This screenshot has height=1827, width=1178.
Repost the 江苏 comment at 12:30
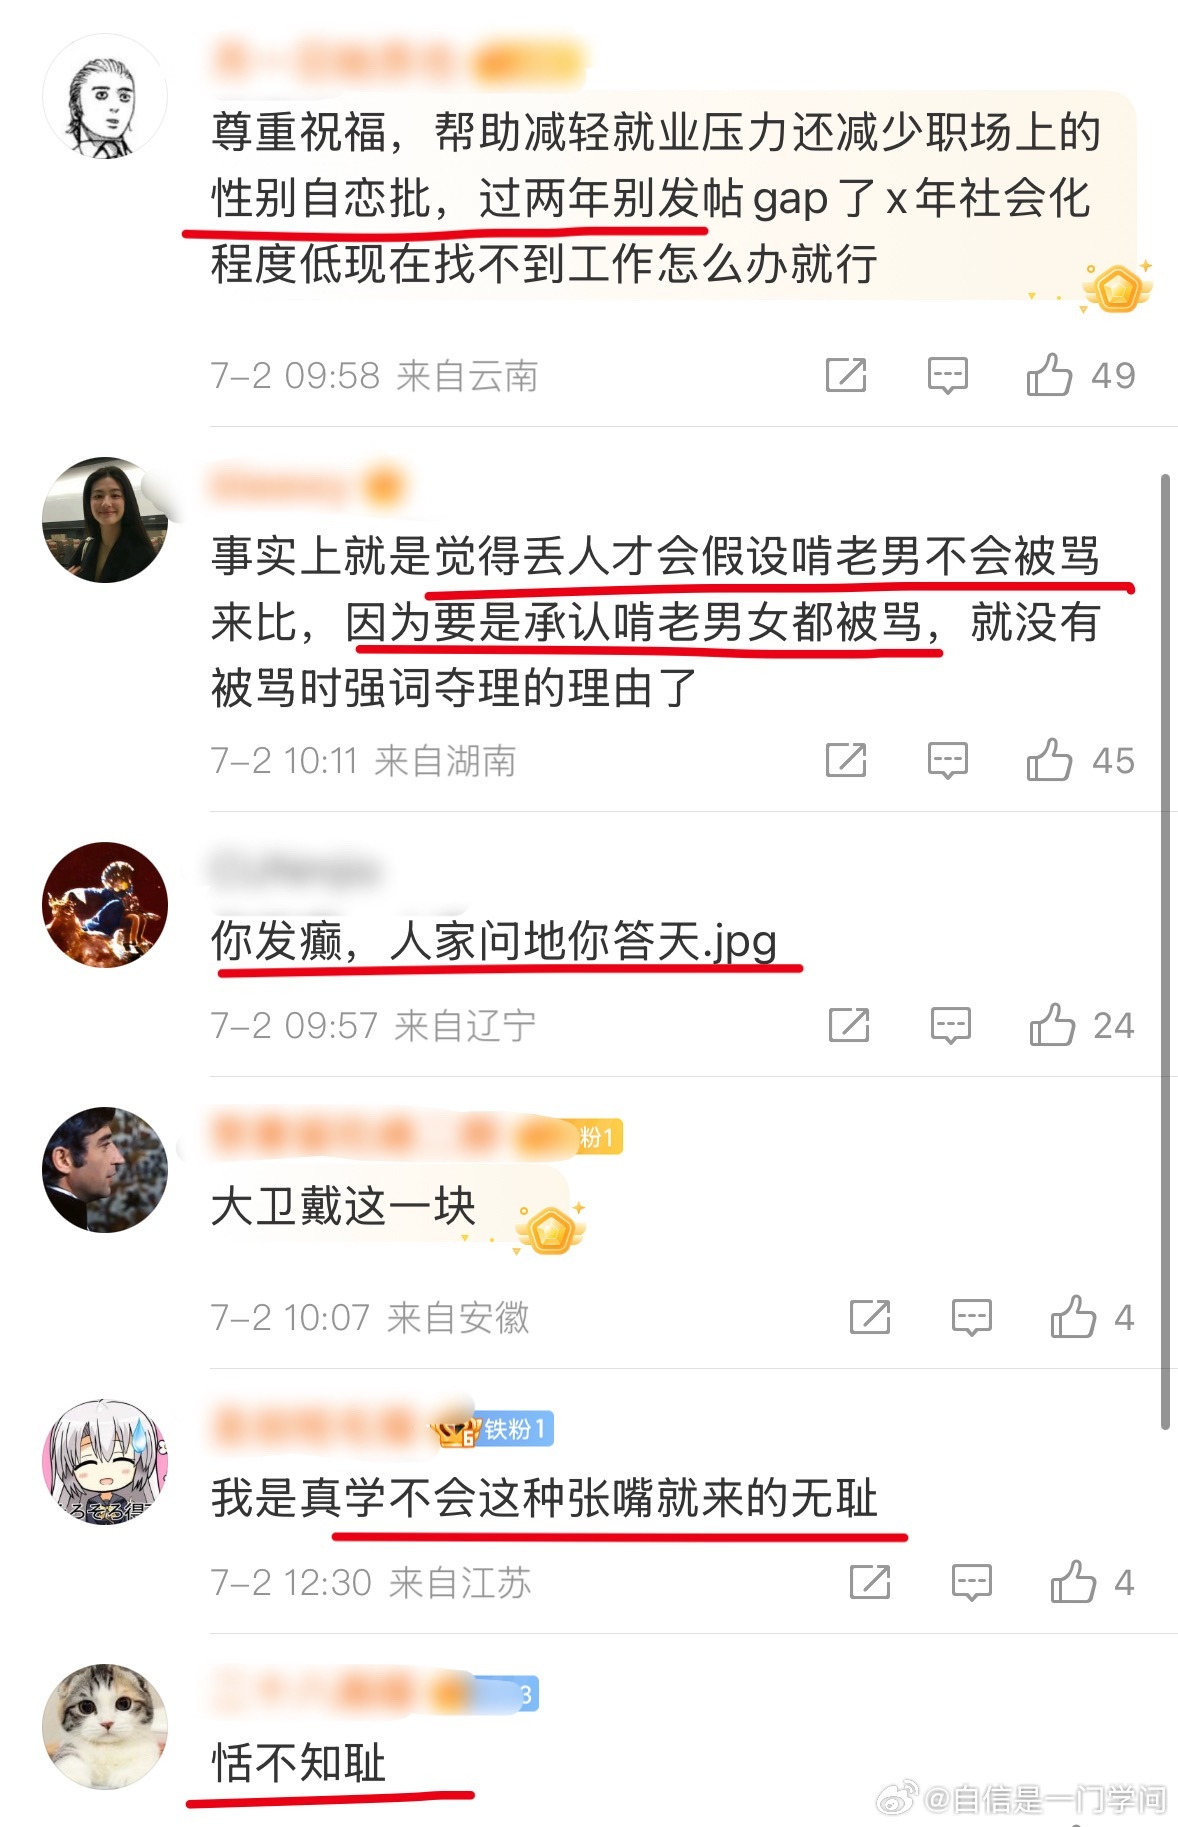[x=870, y=1582]
